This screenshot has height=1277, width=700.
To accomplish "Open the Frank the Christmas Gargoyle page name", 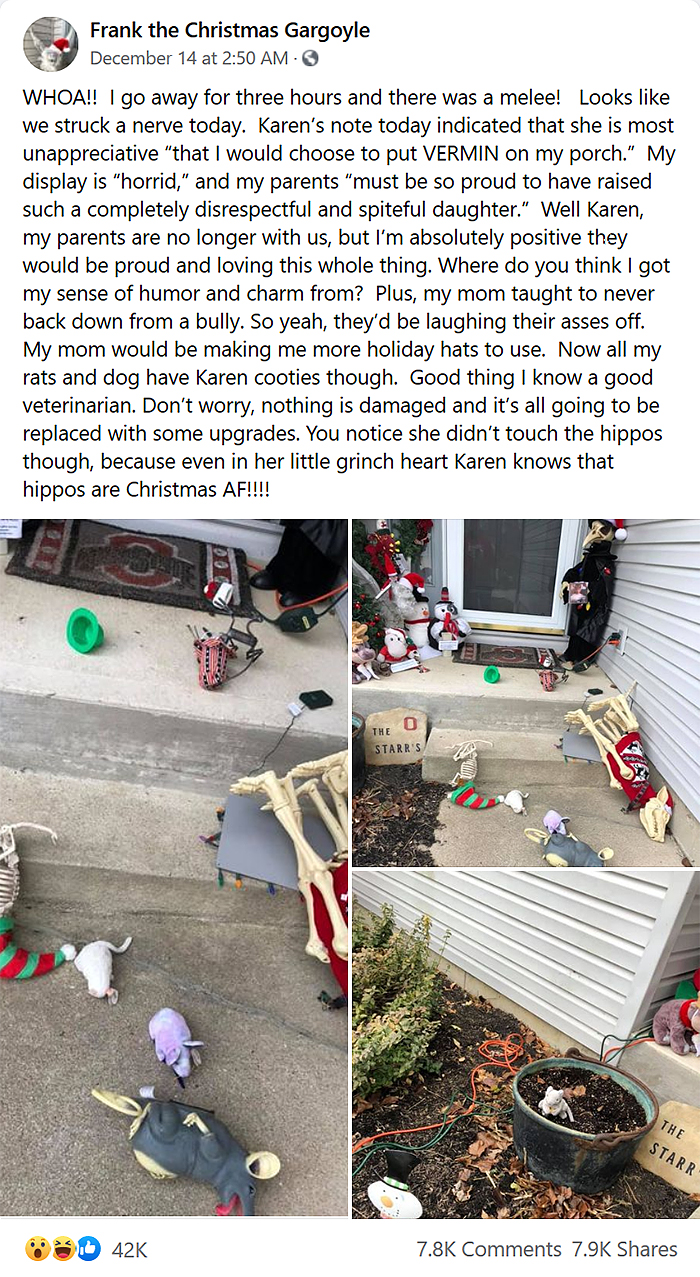I will point(229,31).
